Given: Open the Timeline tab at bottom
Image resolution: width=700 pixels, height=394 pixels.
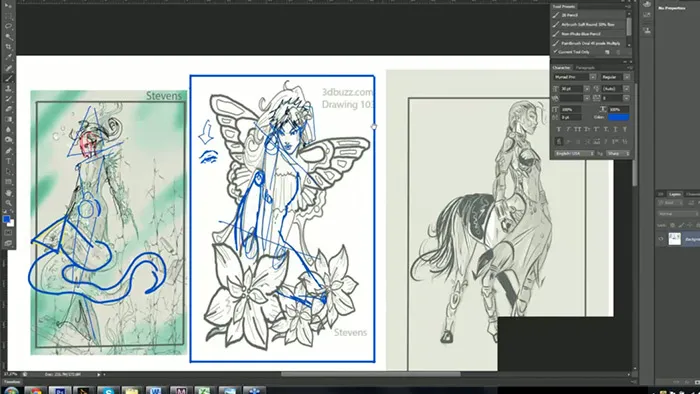Looking at the screenshot, I should (x=12, y=382).
